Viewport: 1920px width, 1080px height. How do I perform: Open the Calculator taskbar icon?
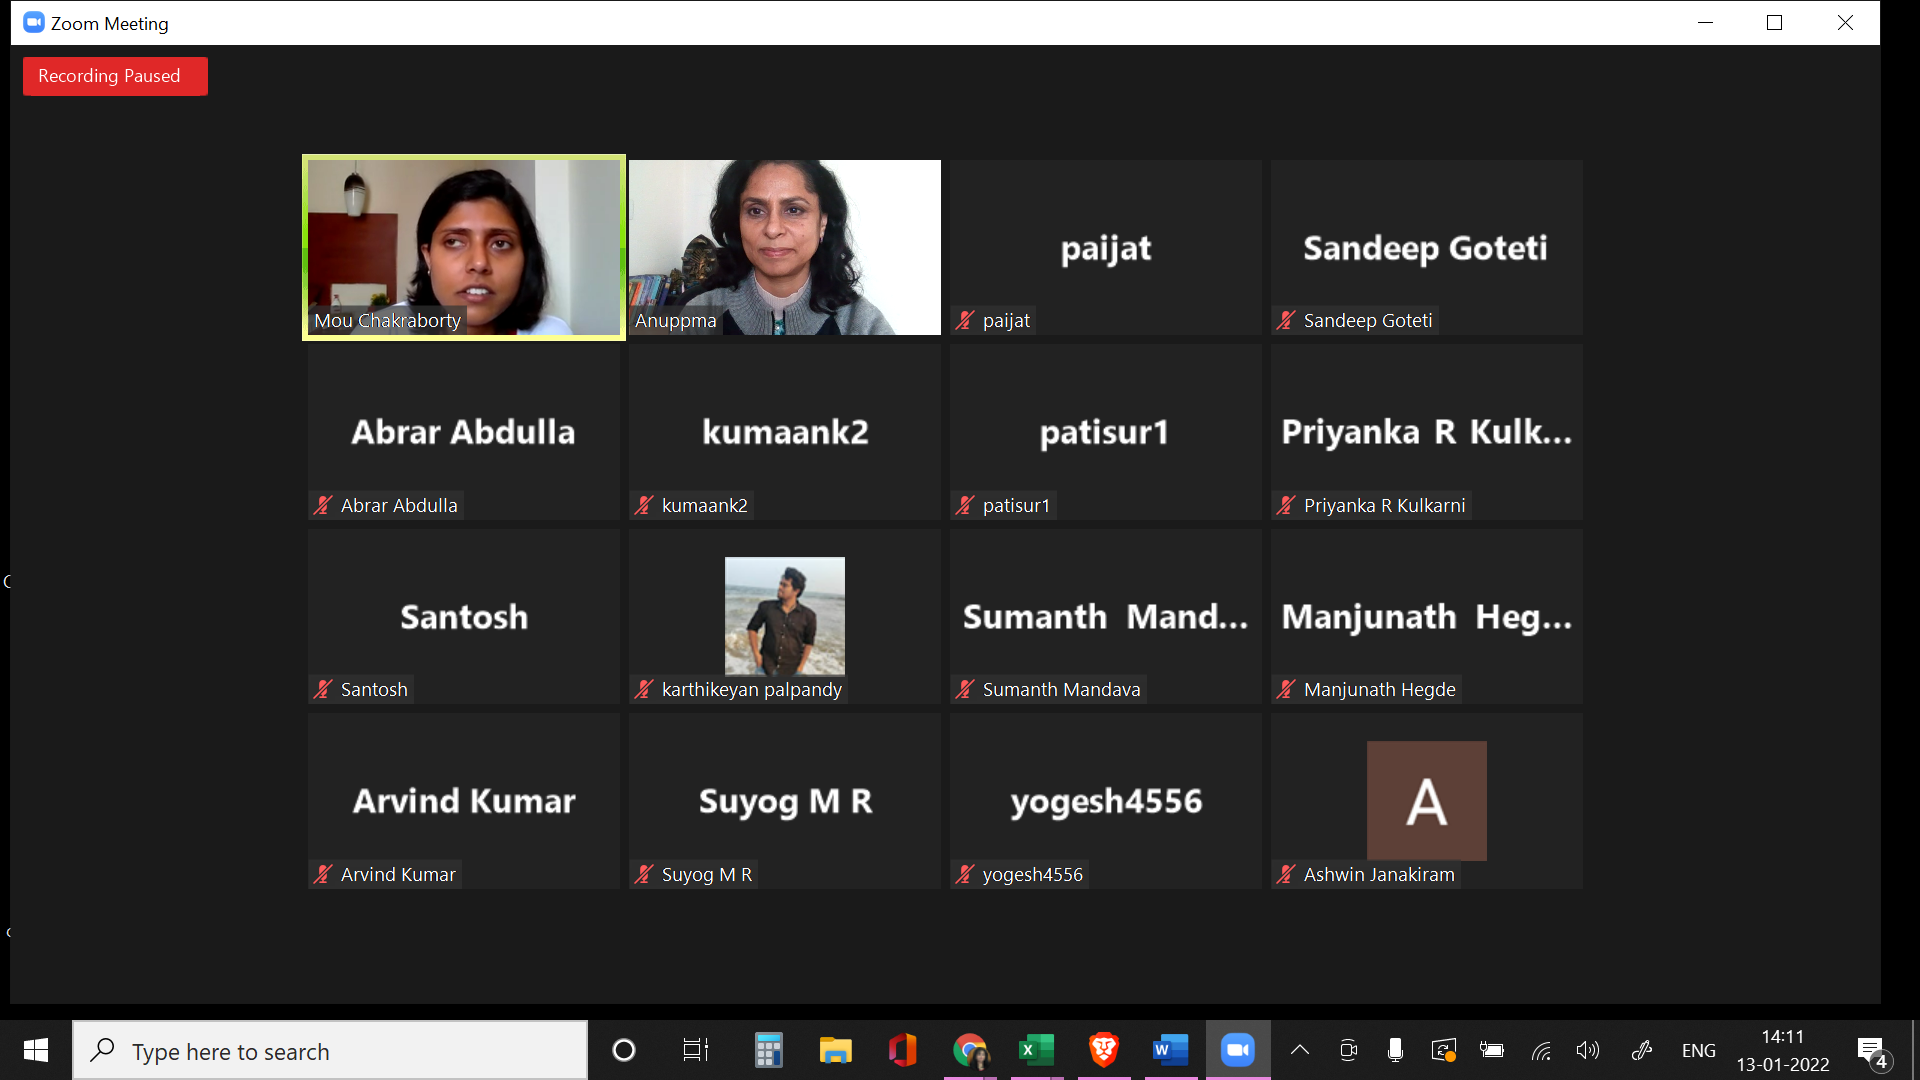point(768,1050)
